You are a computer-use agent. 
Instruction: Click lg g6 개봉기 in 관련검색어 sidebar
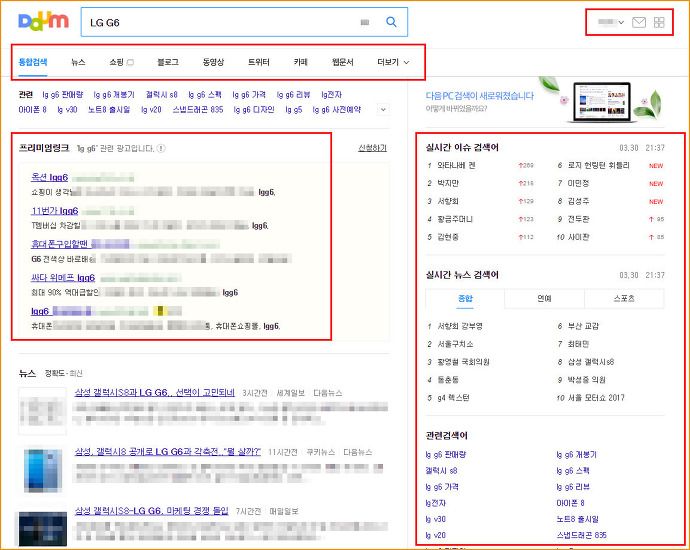(x=576, y=455)
